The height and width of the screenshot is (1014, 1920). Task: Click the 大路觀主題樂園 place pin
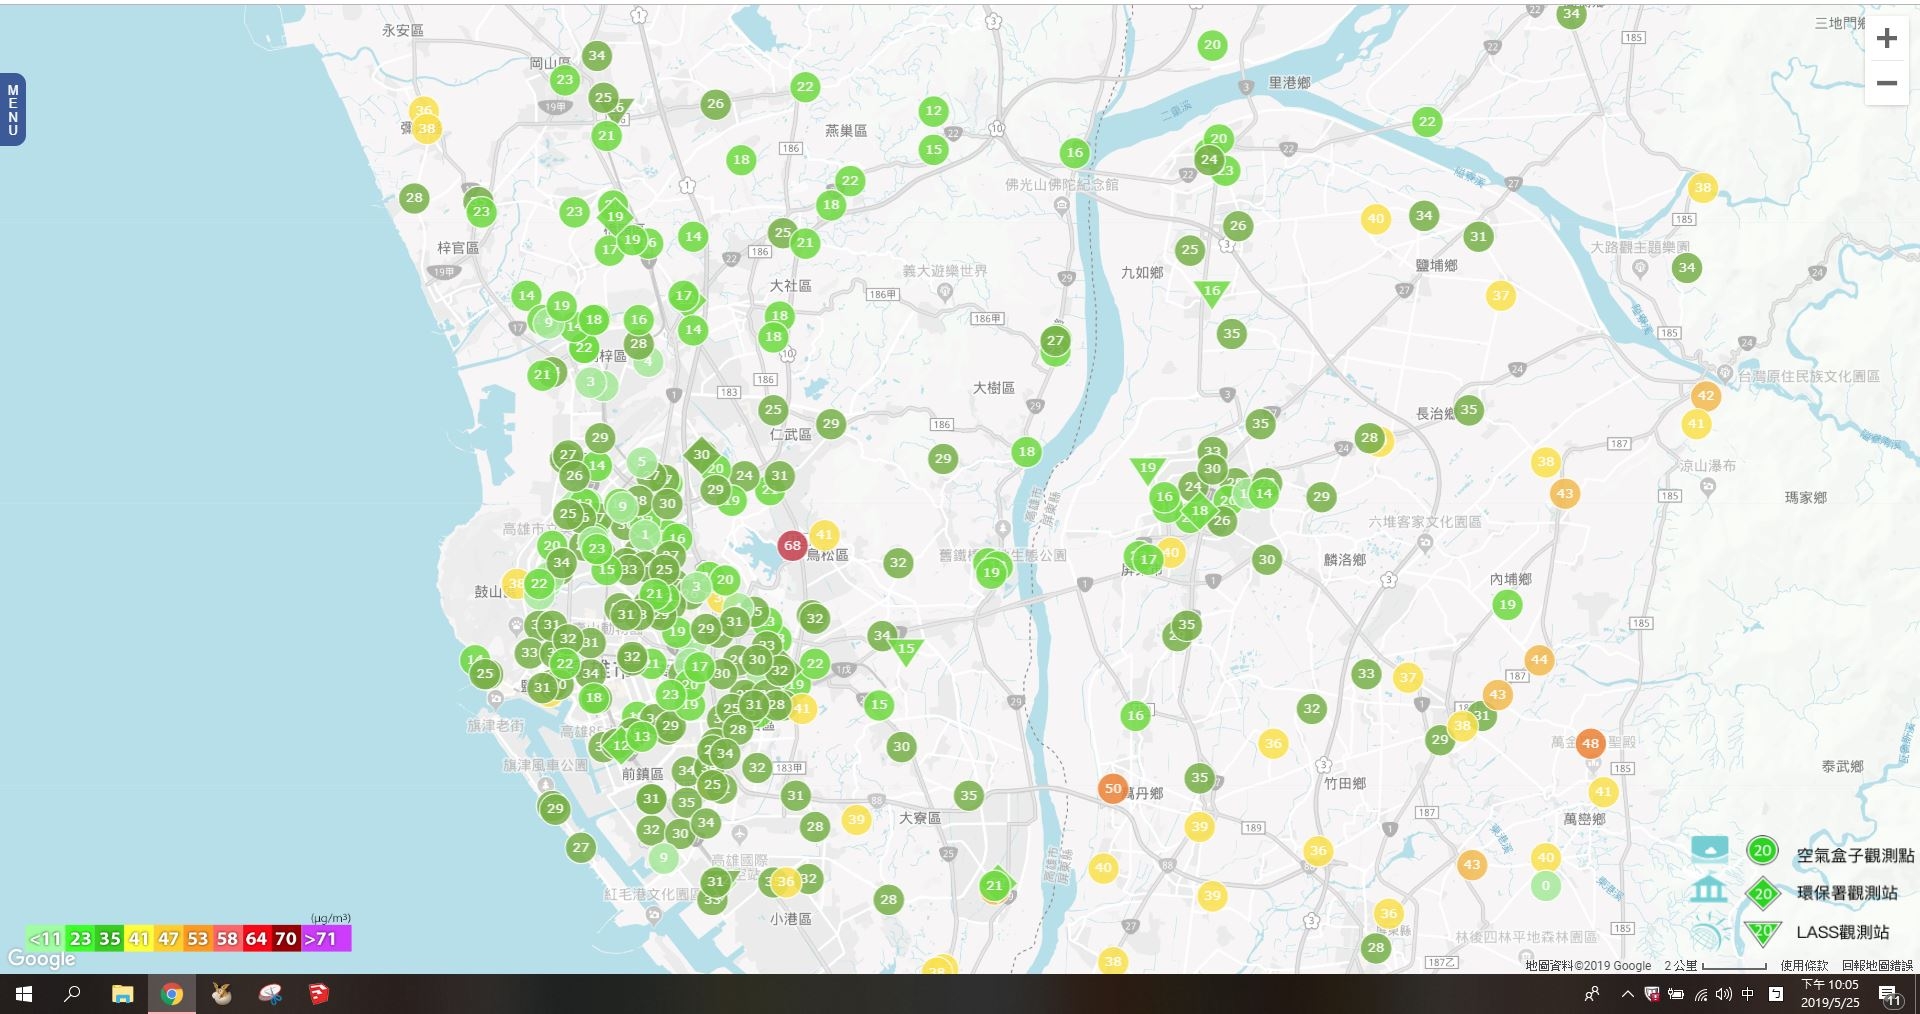pos(1640,267)
